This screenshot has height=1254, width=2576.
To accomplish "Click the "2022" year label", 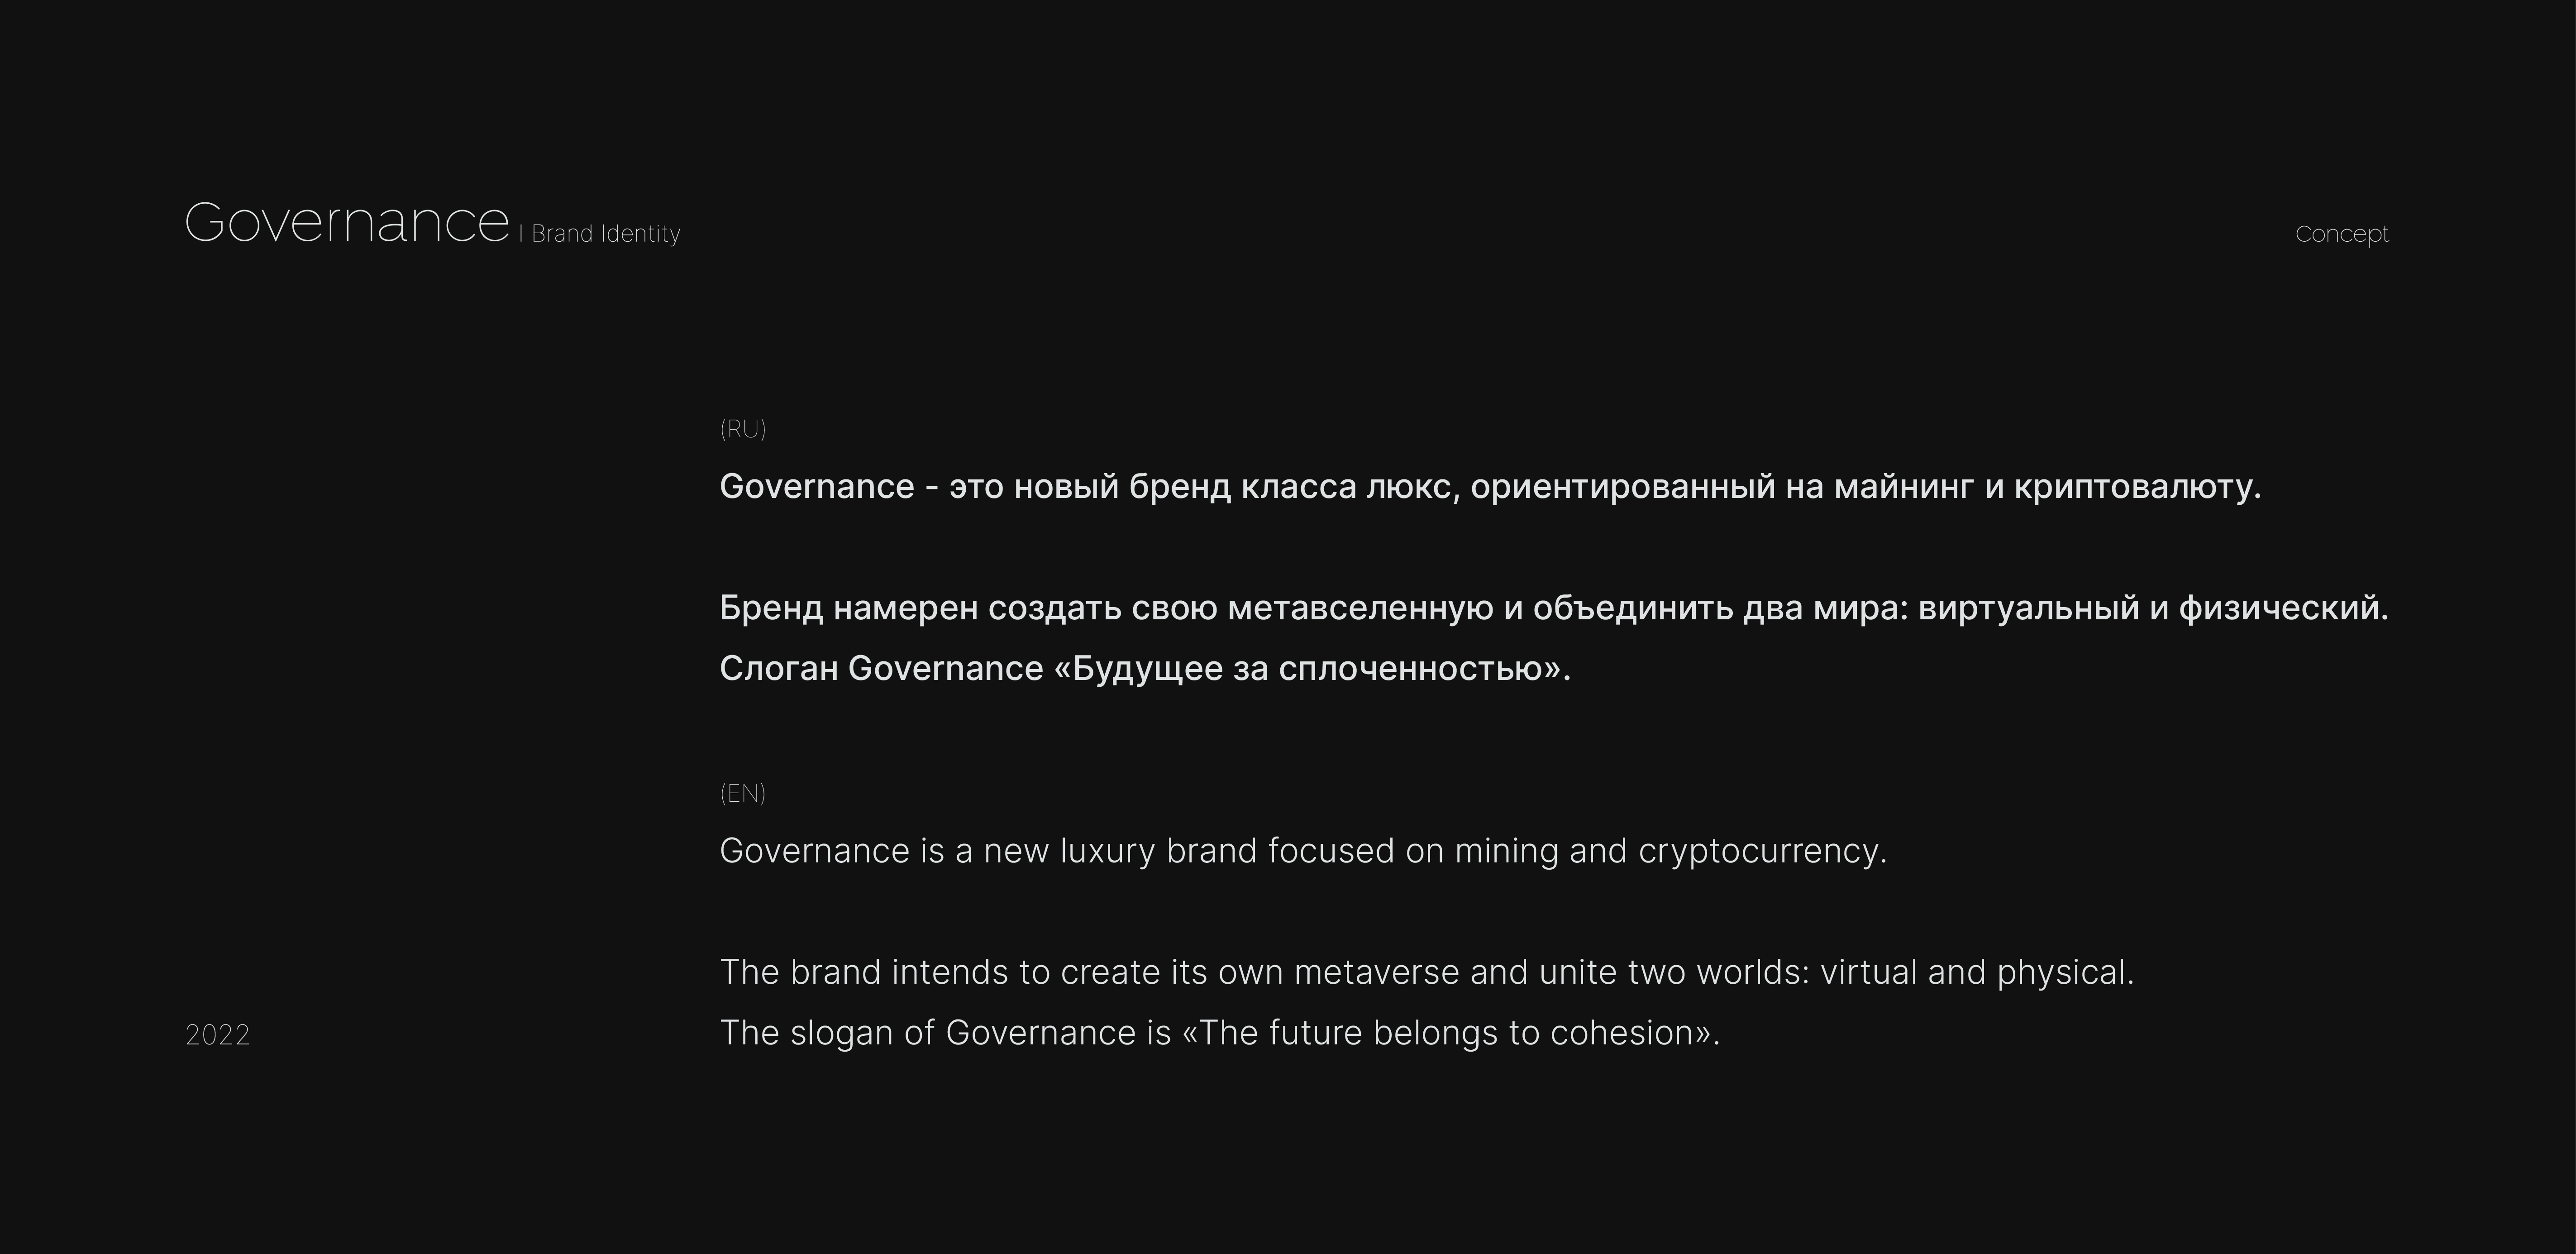I will pos(217,1034).
